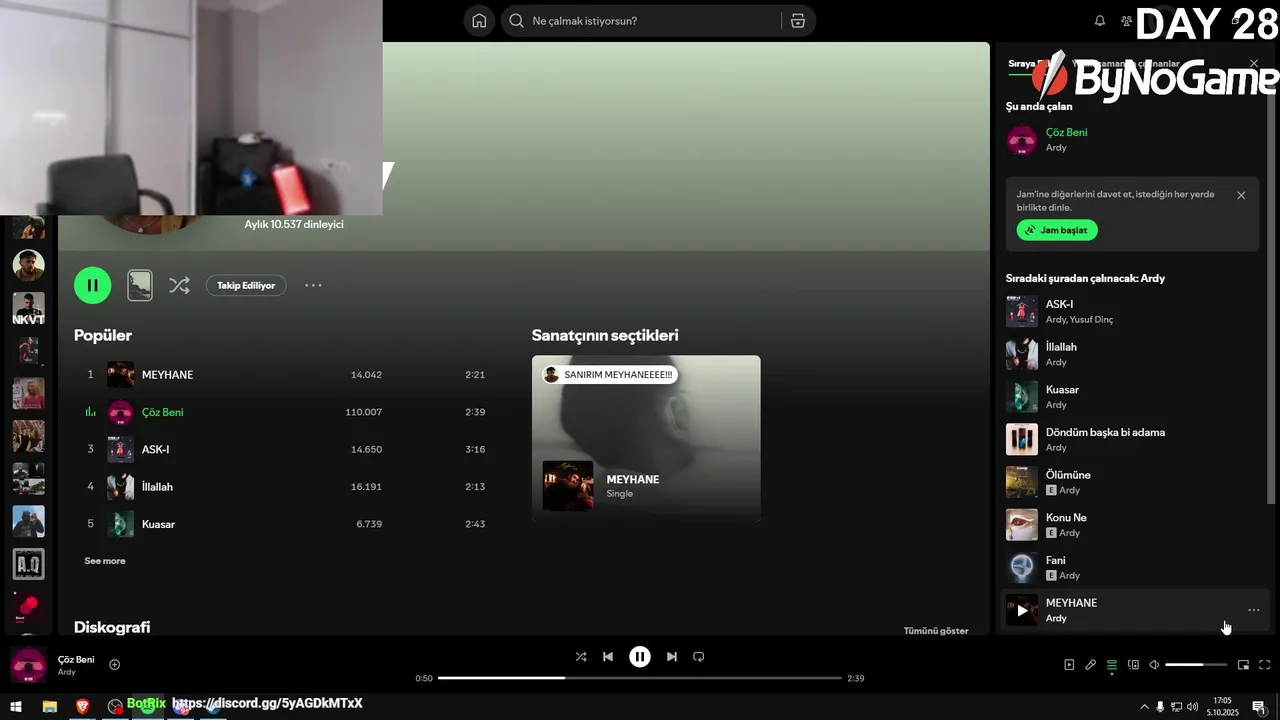Hide the queue using green queue icon
The width and height of the screenshot is (1280, 720).
coord(1112,665)
